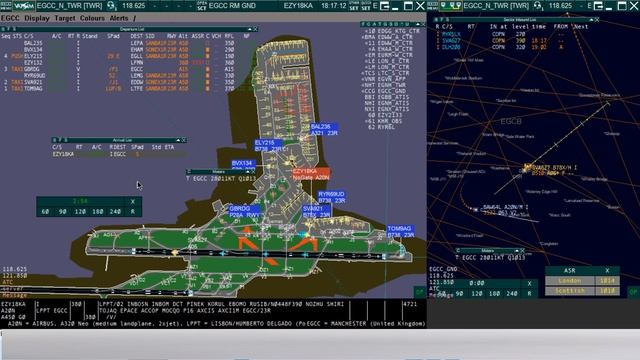Open the EGCC menu

10,18
